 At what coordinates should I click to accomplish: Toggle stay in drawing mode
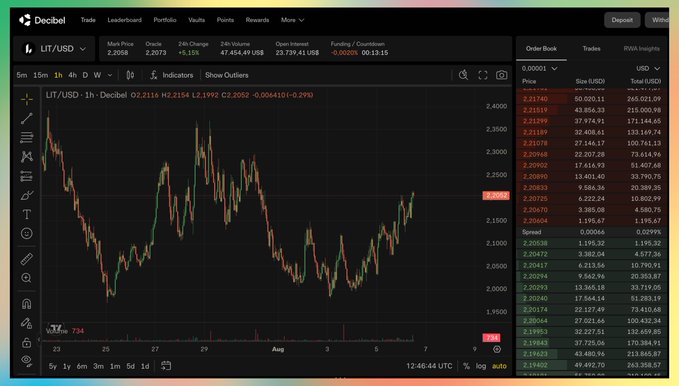point(26,323)
